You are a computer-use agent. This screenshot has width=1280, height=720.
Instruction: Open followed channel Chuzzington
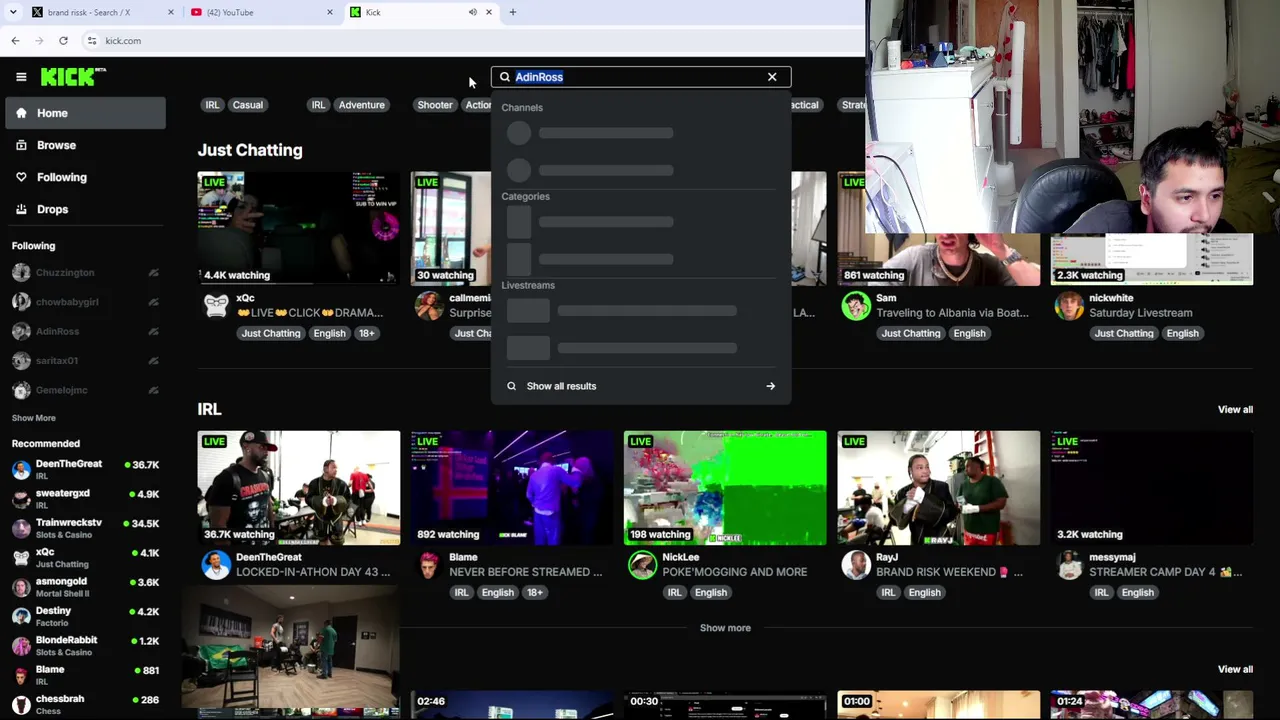coord(86,272)
